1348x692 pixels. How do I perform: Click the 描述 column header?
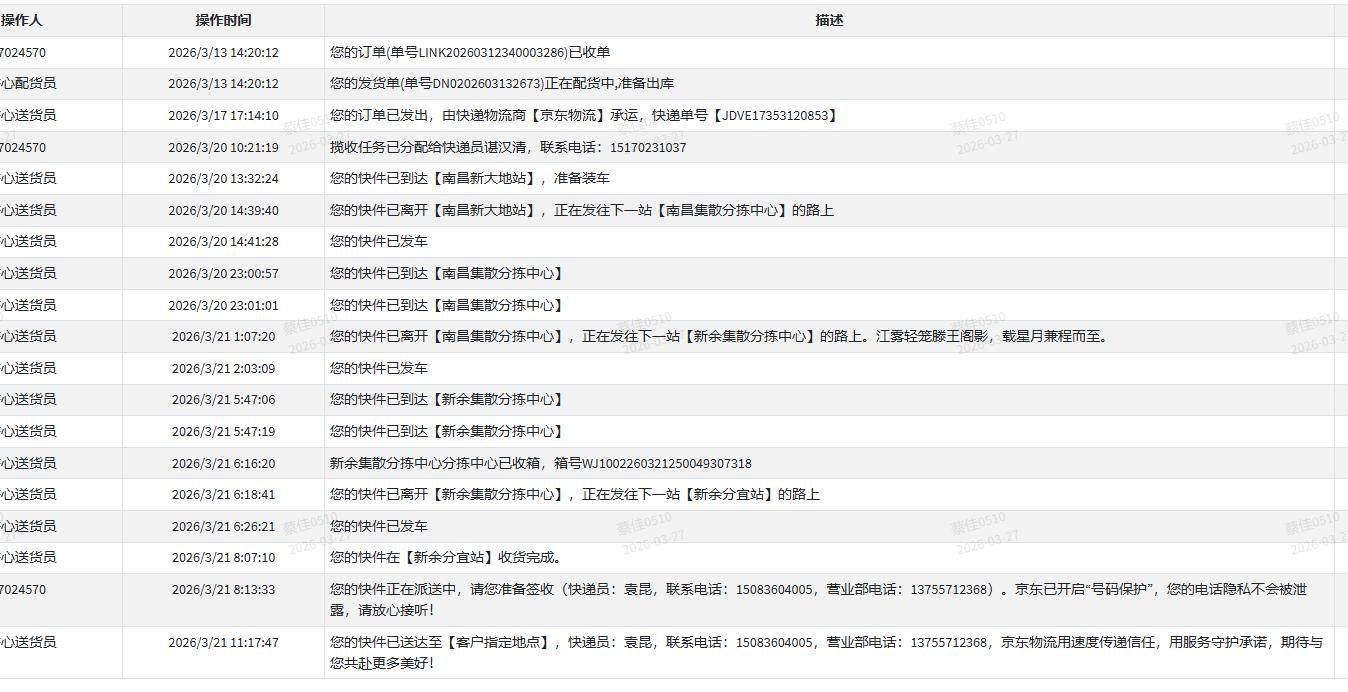tap(829, 20)
